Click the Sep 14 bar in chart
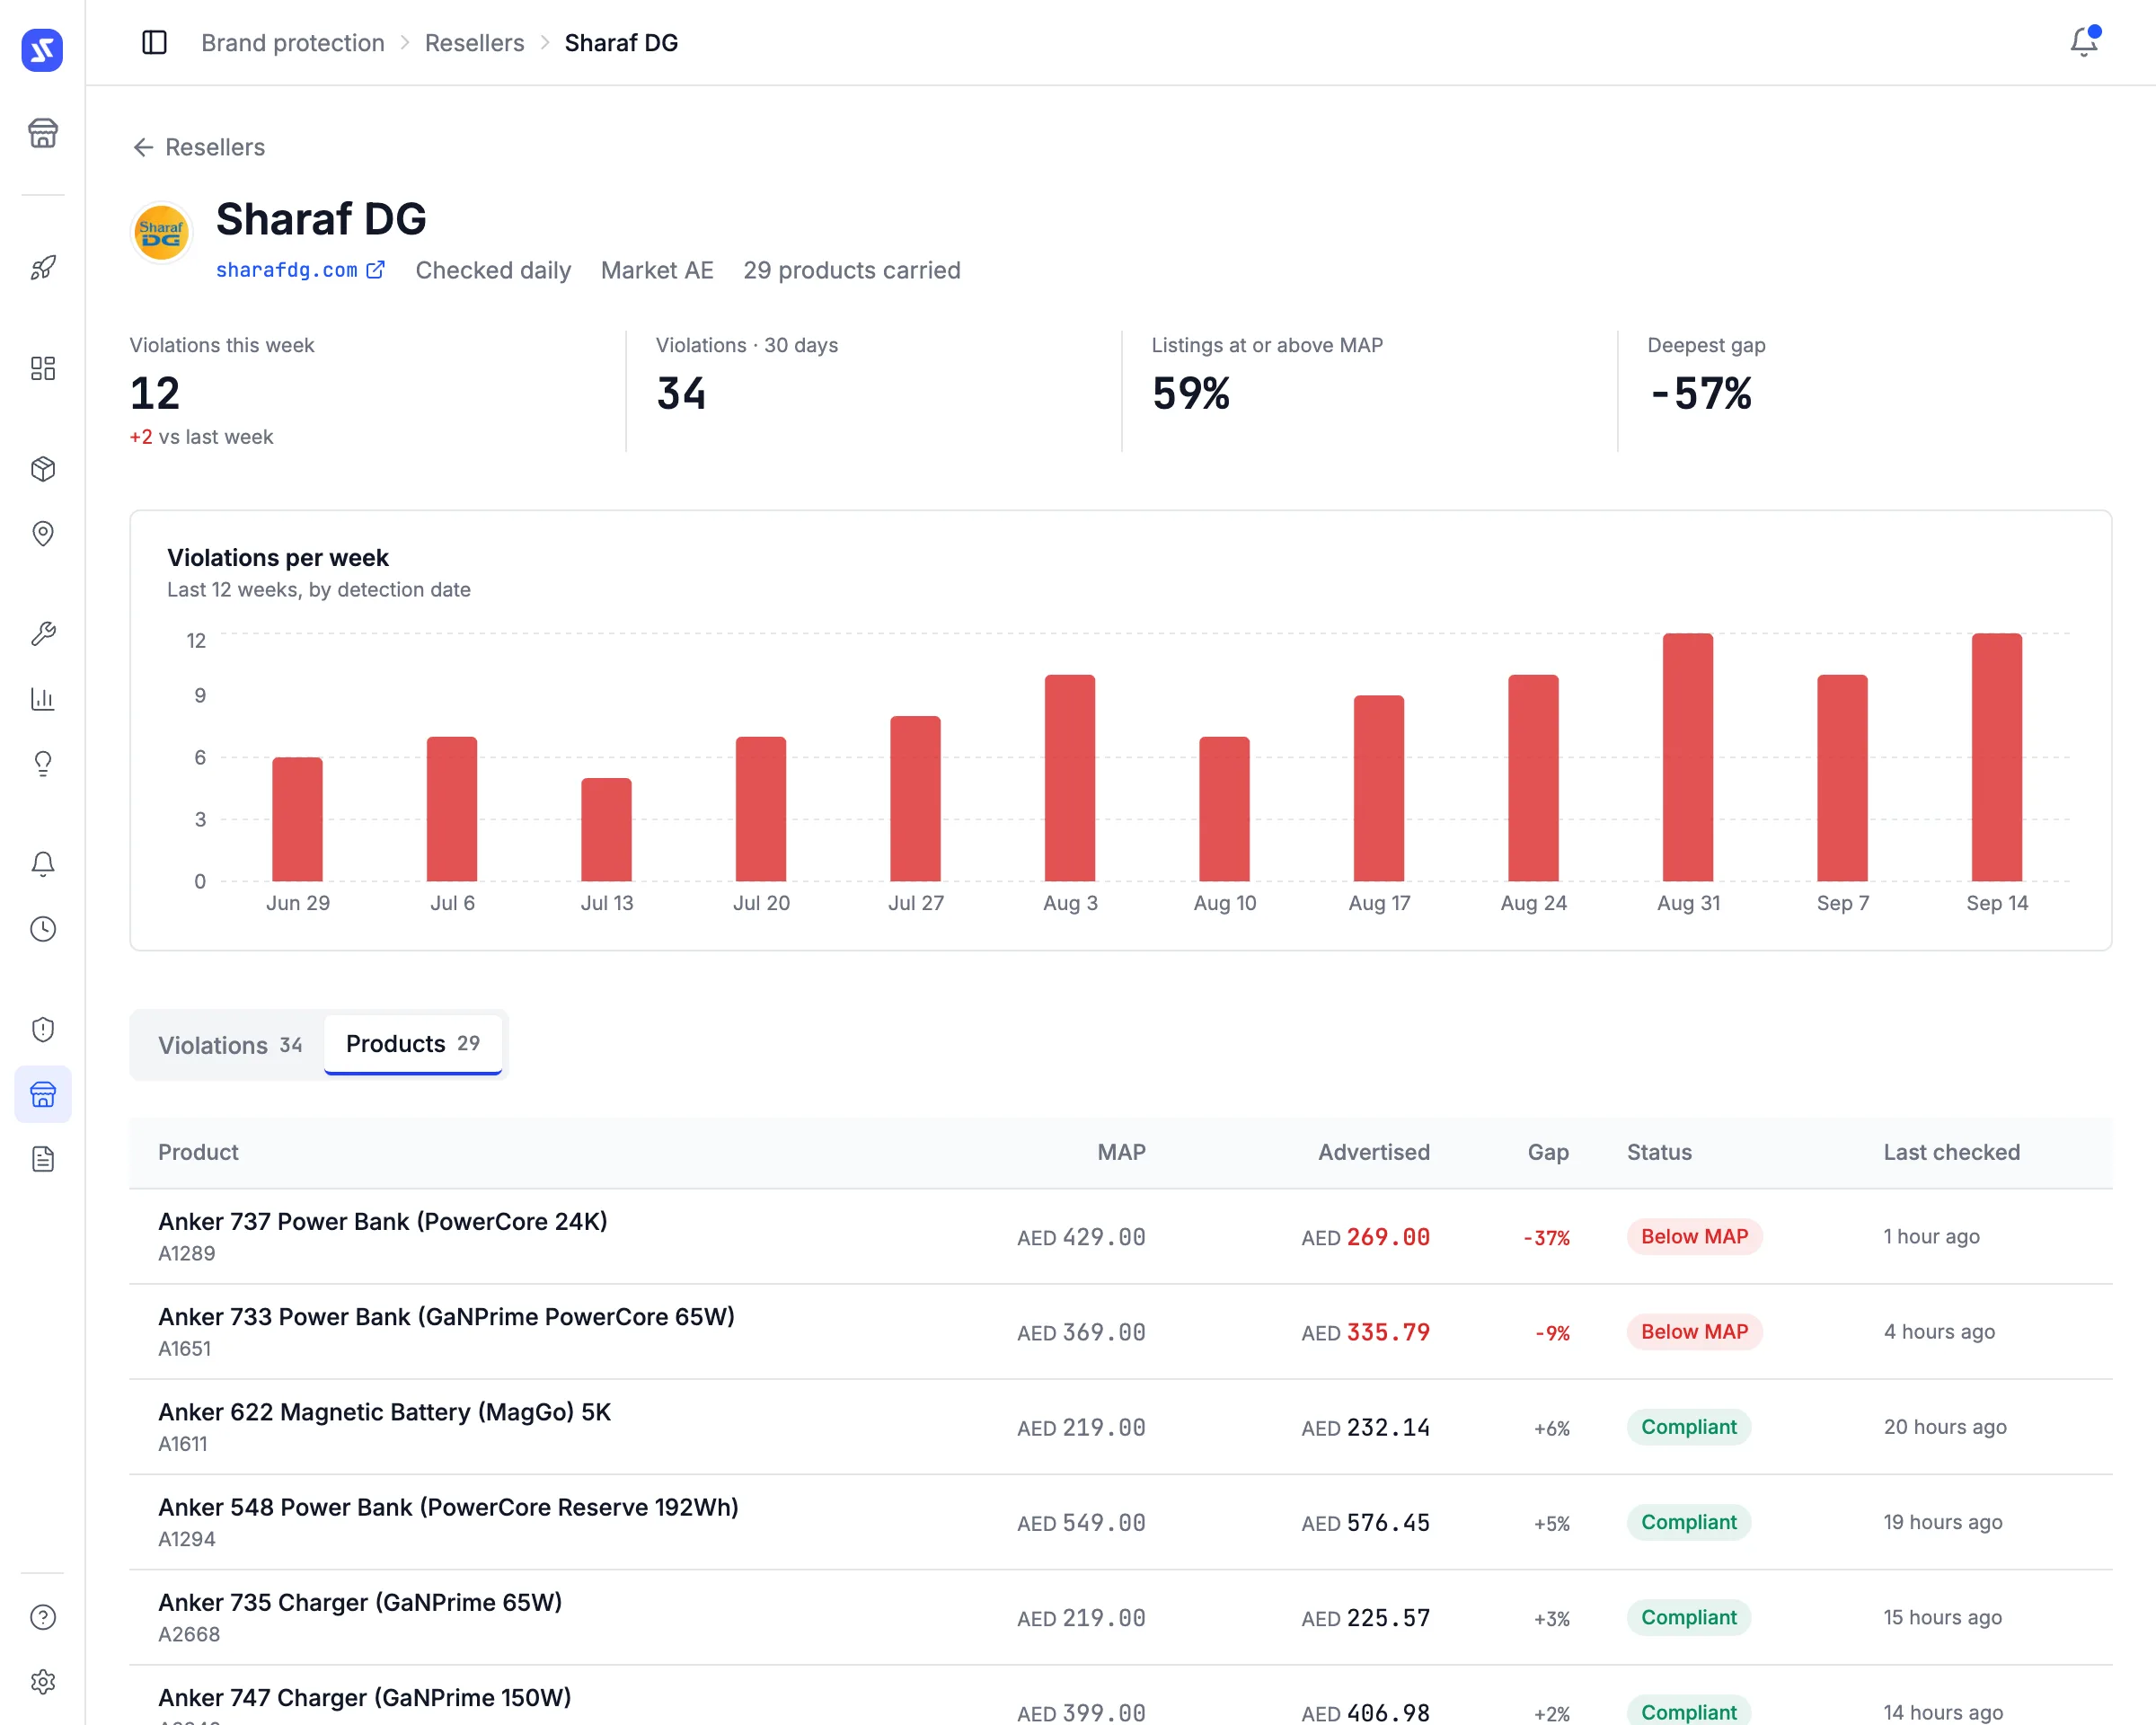 1996,757
